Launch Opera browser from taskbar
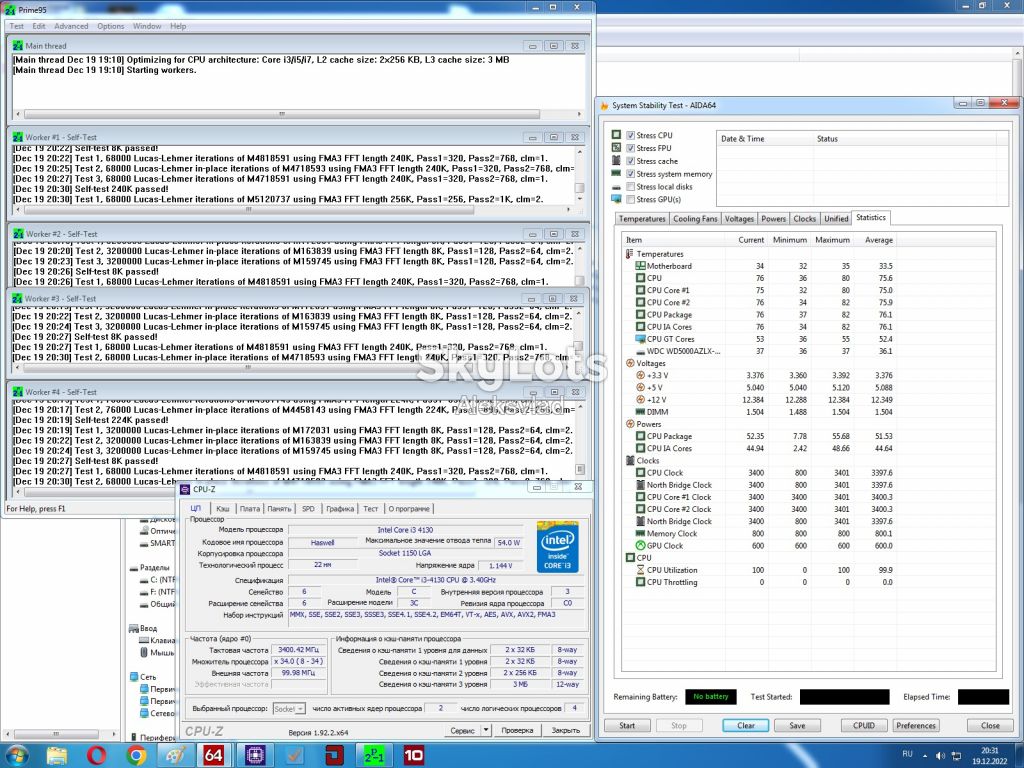The image size is (1024, 768). [96, 756]
